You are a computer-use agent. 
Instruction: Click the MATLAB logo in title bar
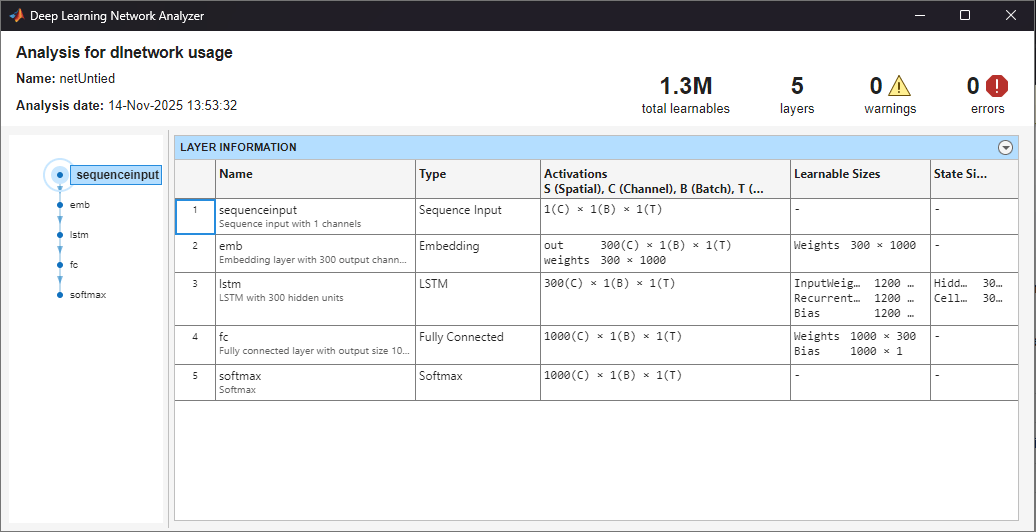coord(17,15)
